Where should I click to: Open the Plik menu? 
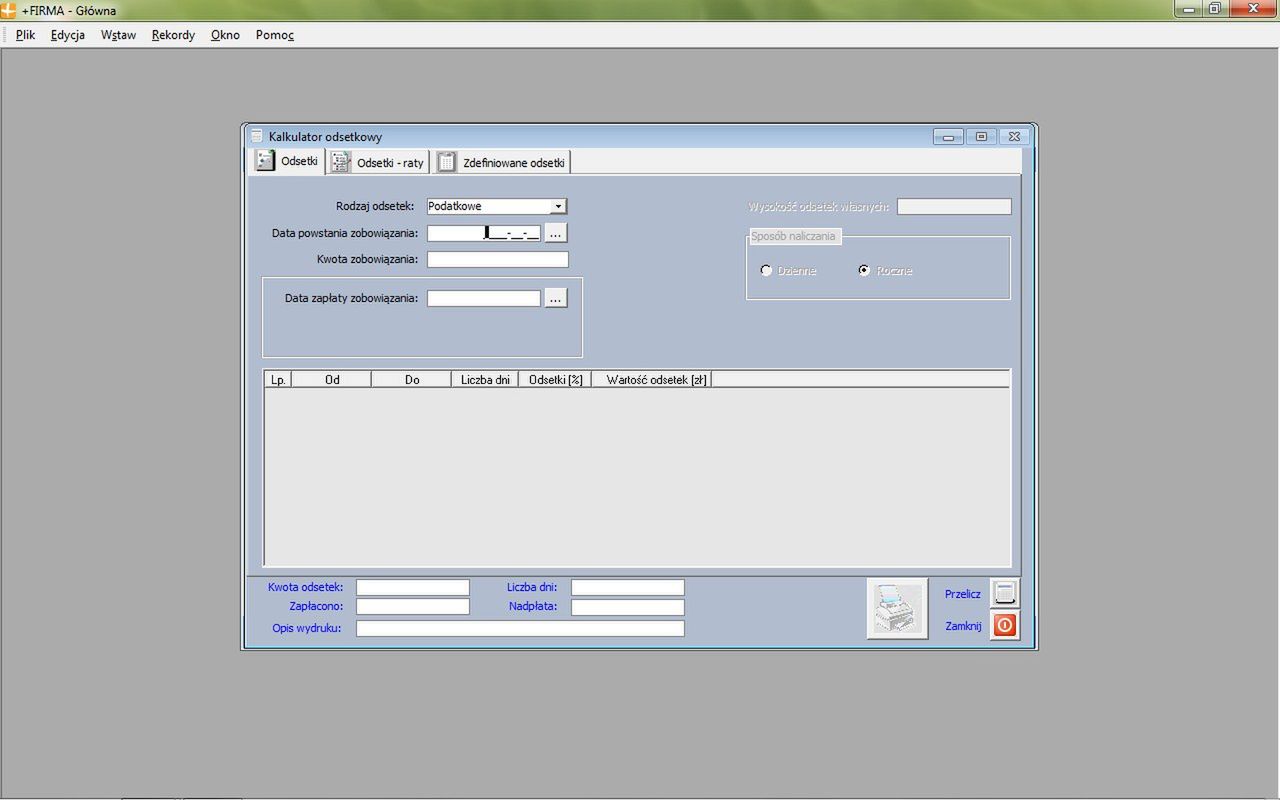coord(26,35)
